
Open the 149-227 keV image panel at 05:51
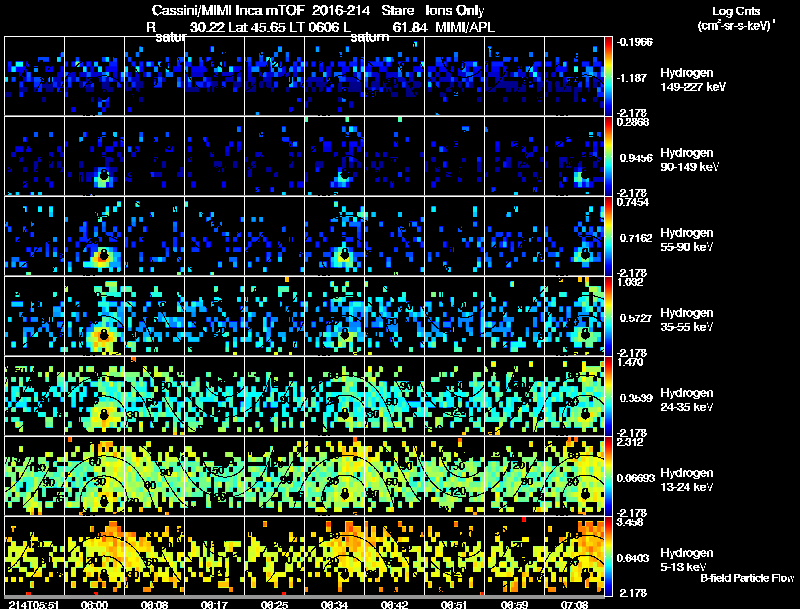(34, 76)
